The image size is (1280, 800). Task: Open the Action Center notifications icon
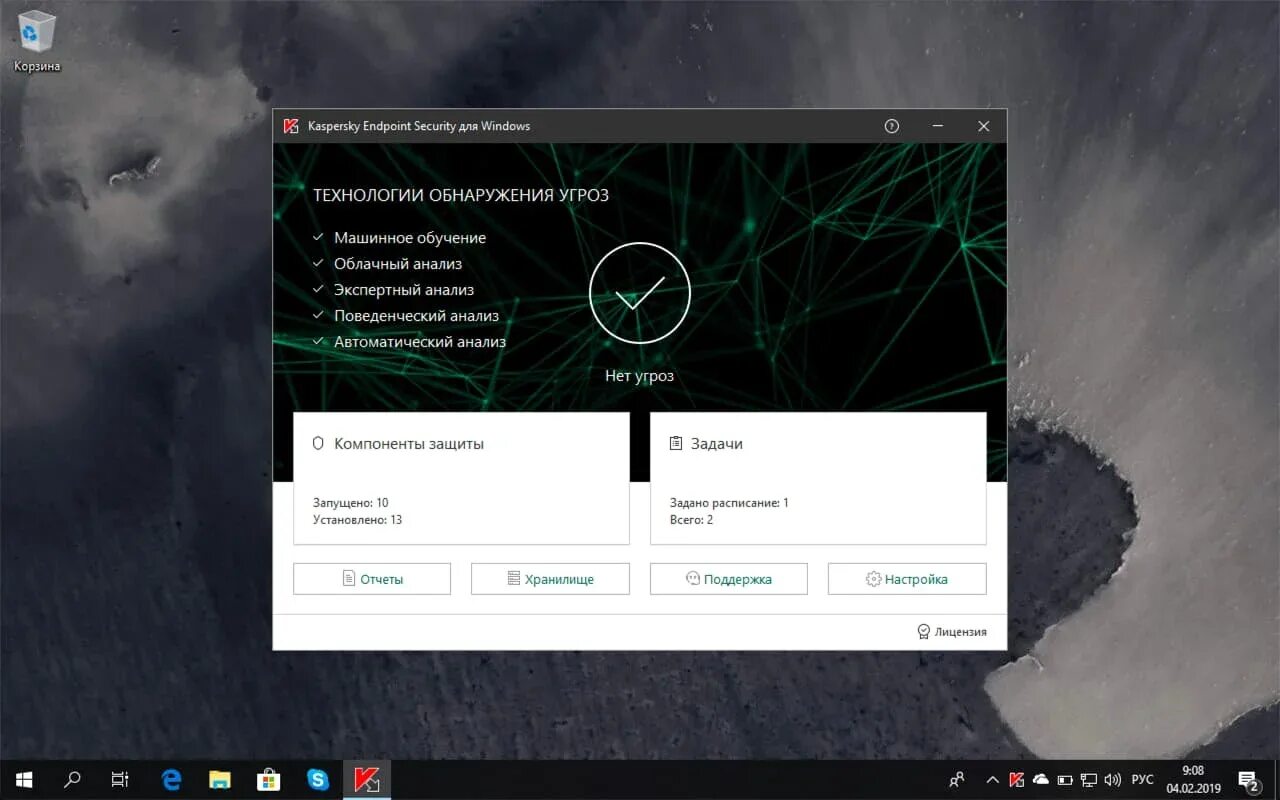1248,779
